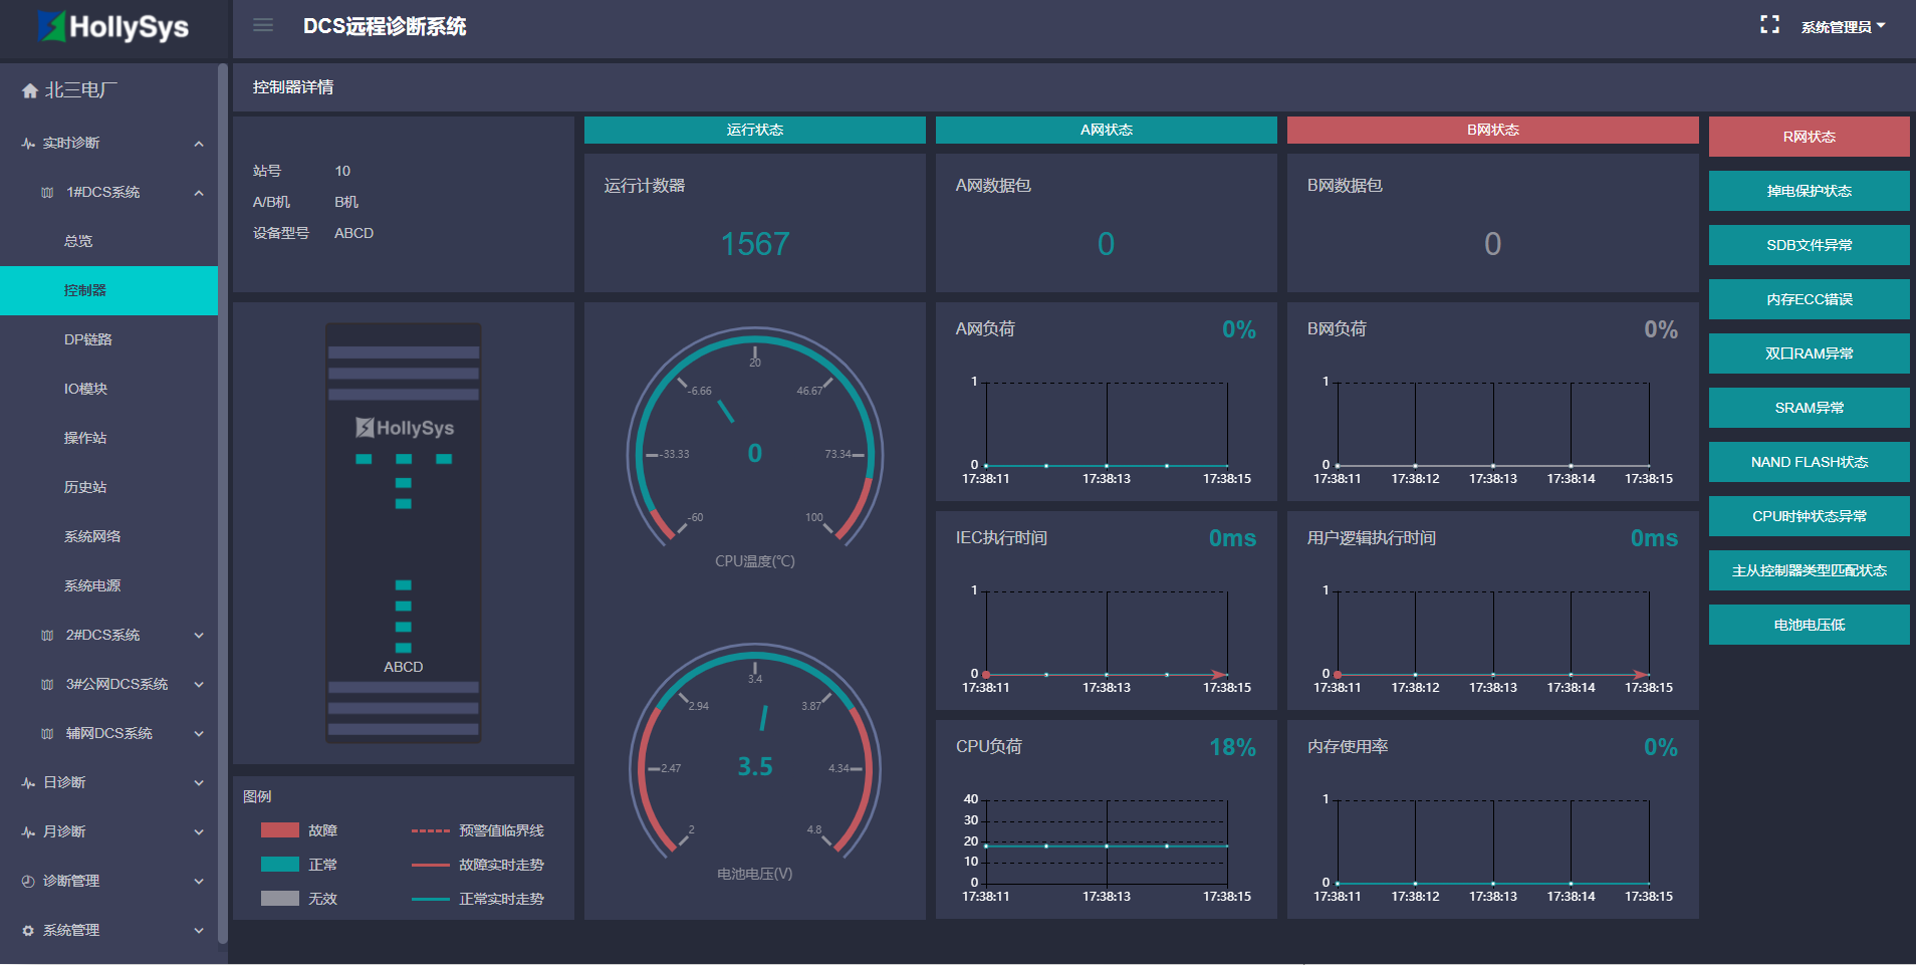Click the 实时诊断 pulse icon

click(28, 143)
